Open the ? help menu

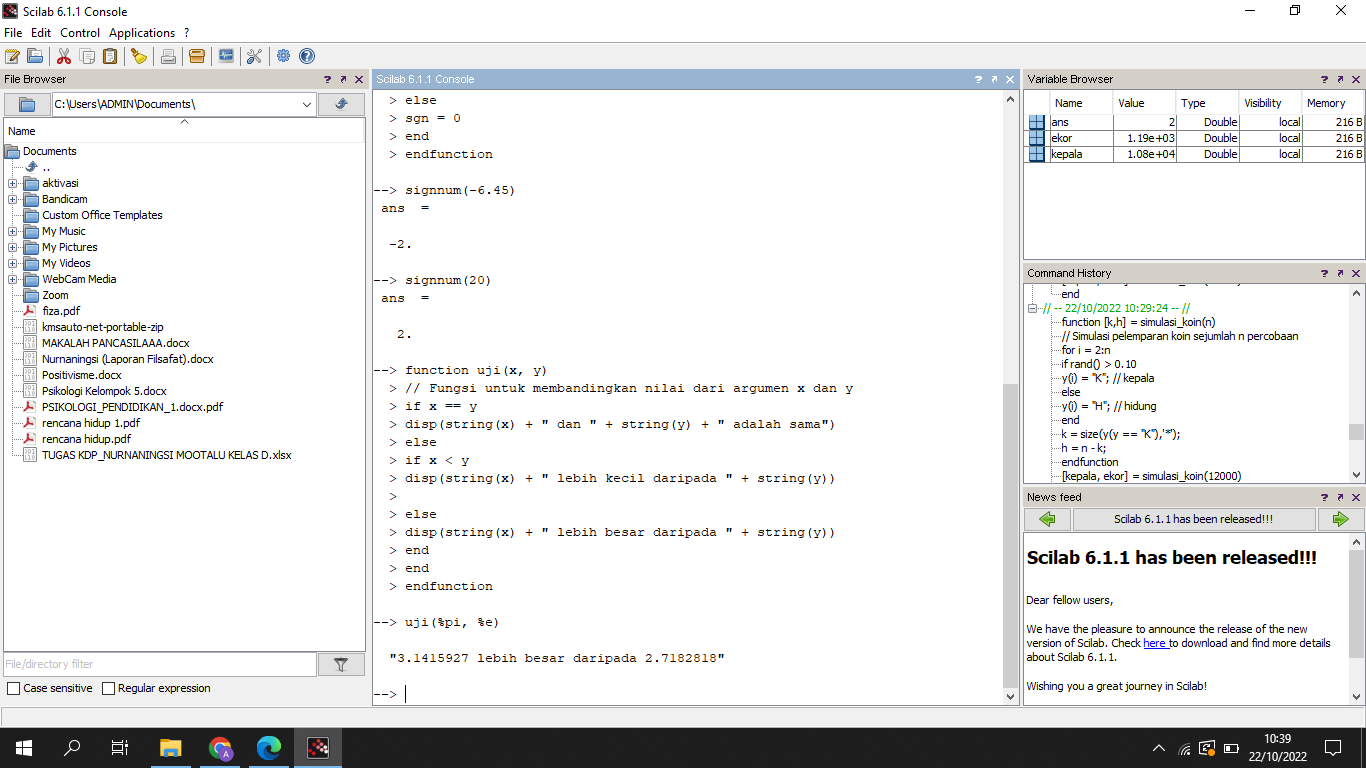[x=186, y=33]
